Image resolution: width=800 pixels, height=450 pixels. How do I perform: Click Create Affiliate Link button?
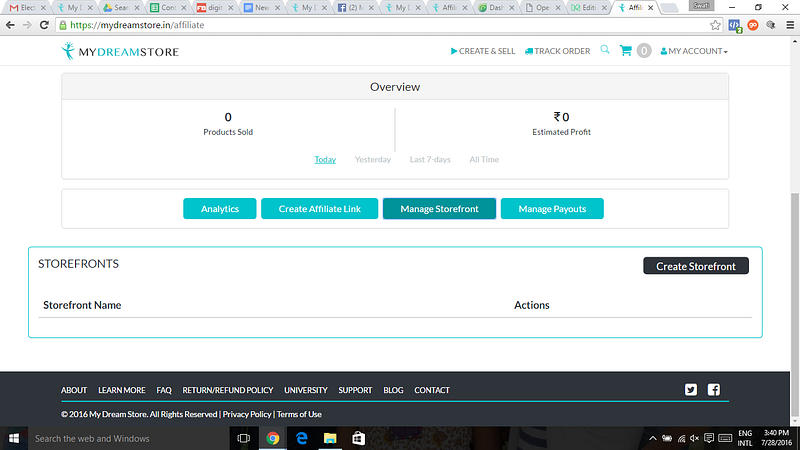(x=319, y=209)
